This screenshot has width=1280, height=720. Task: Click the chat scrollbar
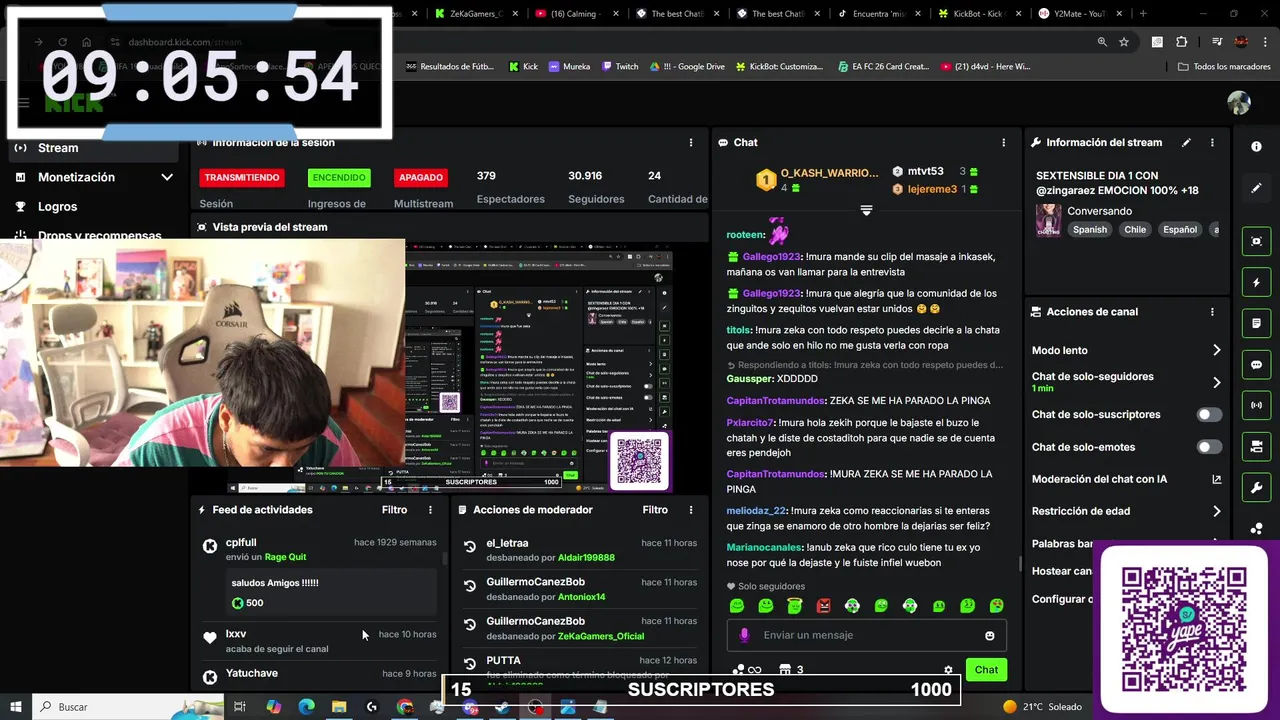click(1020, 565)
